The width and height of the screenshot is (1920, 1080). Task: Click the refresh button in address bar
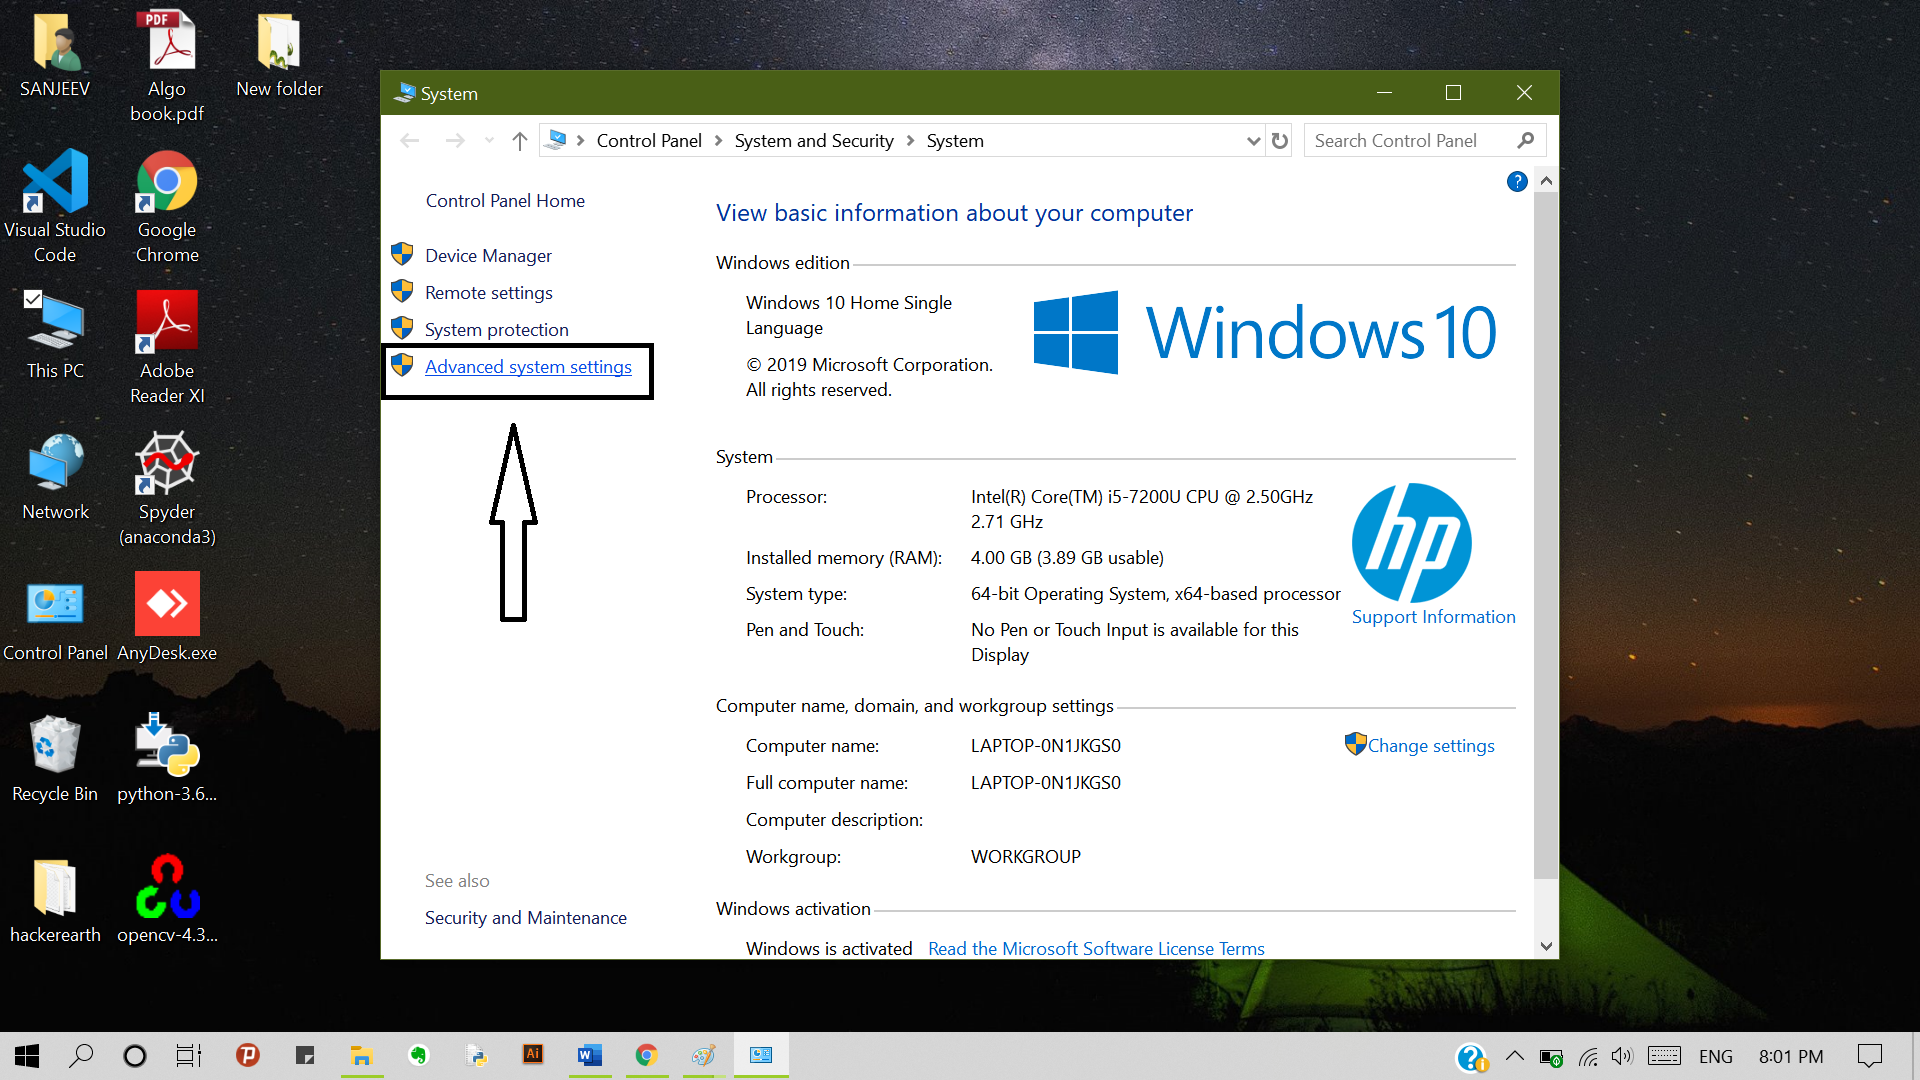[x=1280, y=141]
